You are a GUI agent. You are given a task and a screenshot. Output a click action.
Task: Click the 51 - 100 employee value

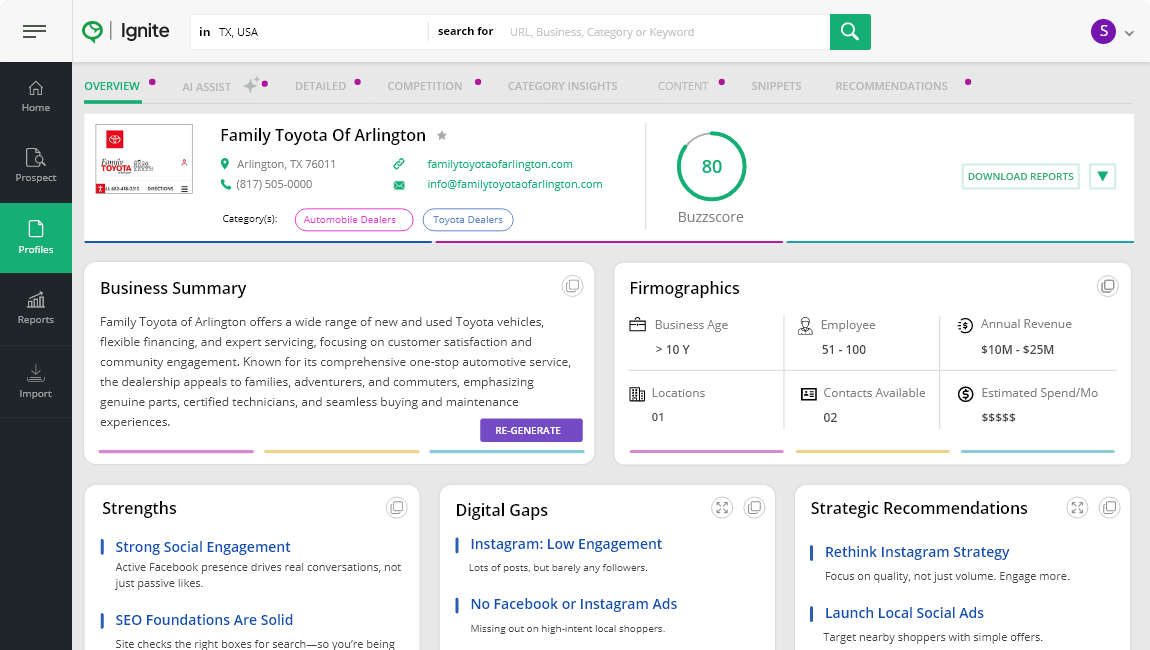pyautogui.click(x=843, y=349)
